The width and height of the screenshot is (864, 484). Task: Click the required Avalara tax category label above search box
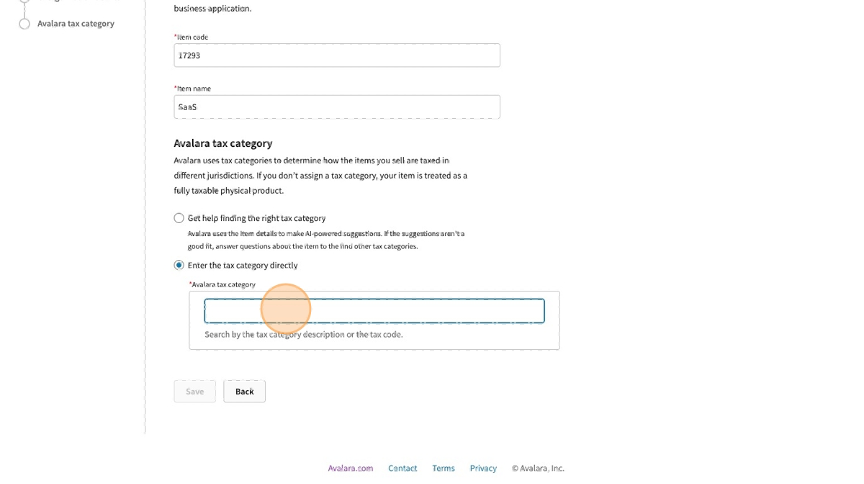(223, 284)
